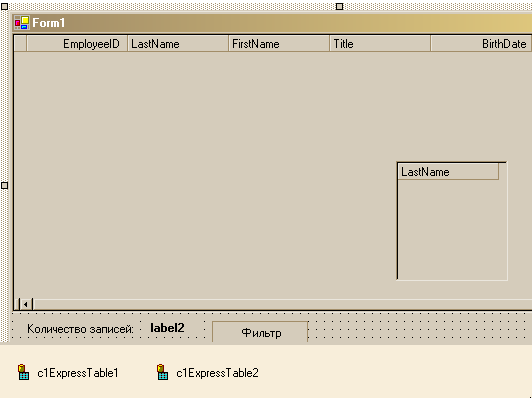Click the left-middle form resize handle
The width and height of the screenshot is (532, 398).
(x=4, y=186)
